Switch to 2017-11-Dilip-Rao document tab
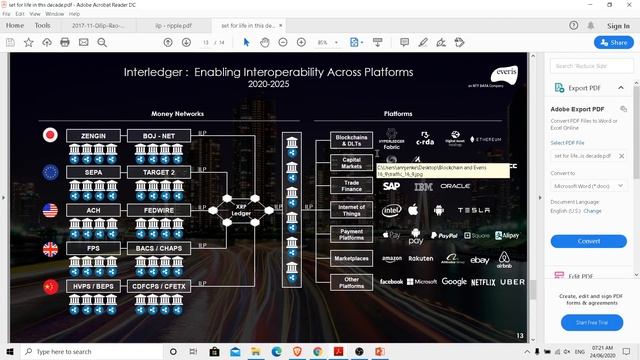This screenshot has width=640, height=360. coord(98,25)
